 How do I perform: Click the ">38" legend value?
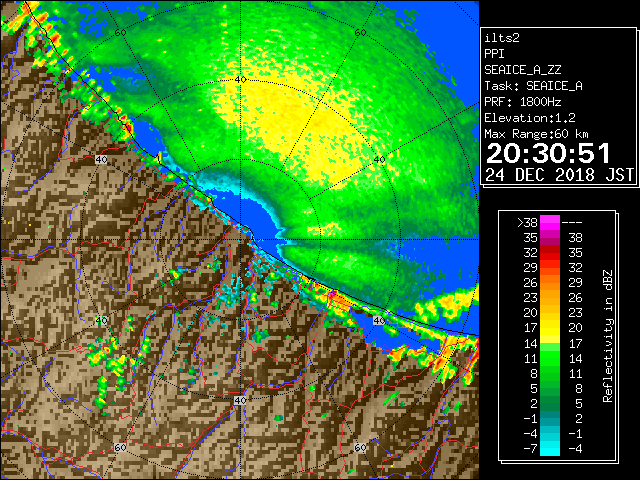[527, 223]
